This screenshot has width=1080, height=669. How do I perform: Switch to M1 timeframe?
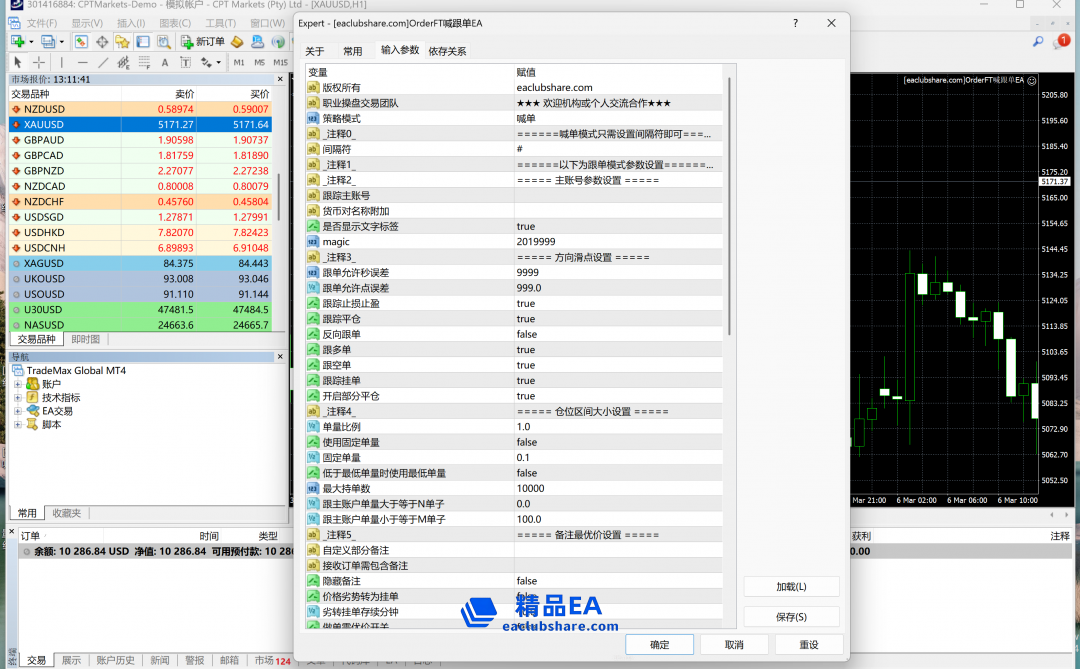point(239,62)
